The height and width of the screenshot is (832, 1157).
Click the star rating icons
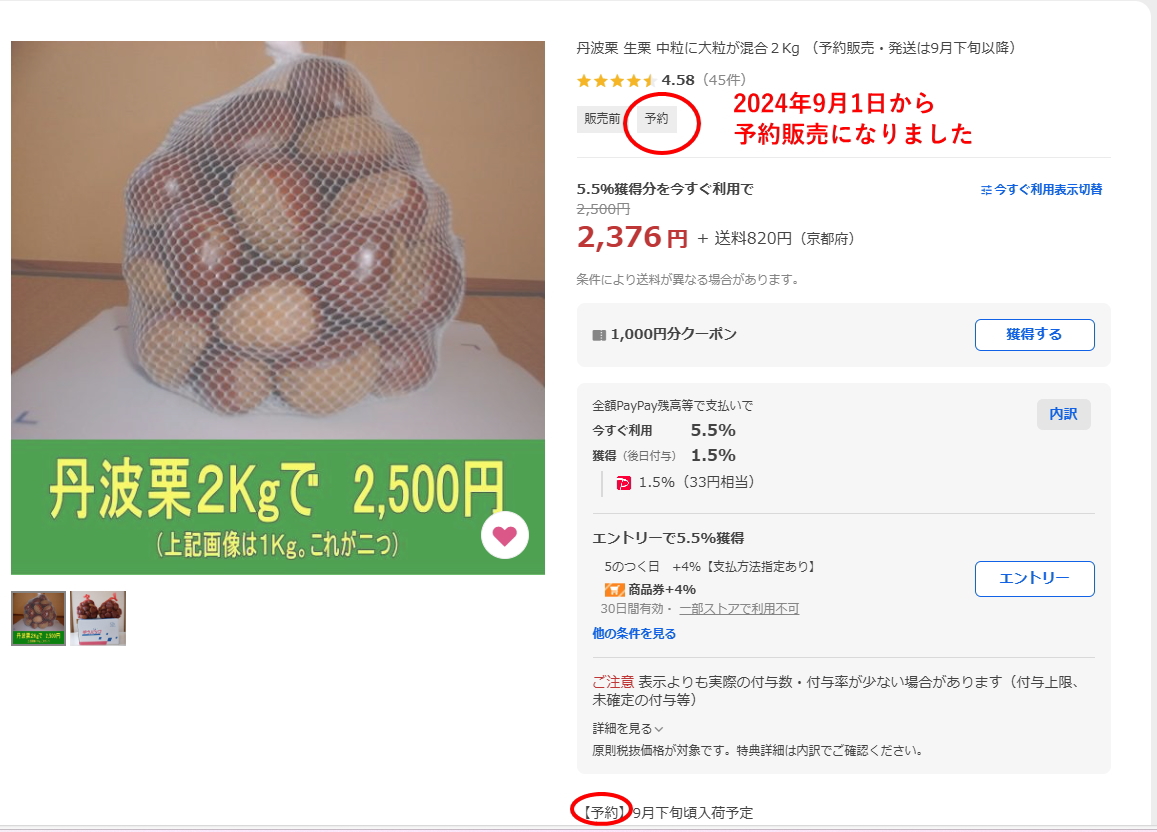pos(616,80)
